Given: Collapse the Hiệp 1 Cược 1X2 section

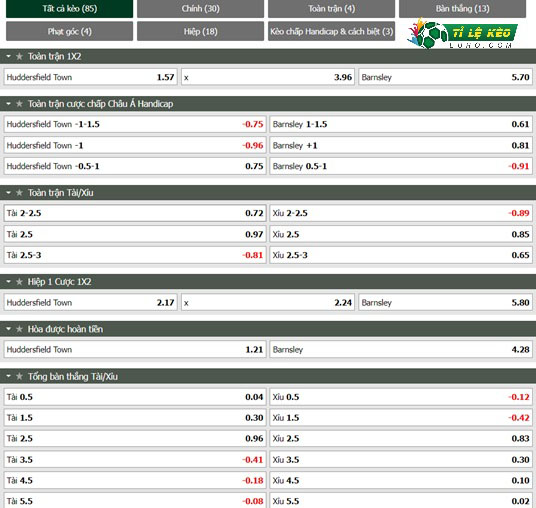Looking at the screenshot, I should click(x=9, y=282).
